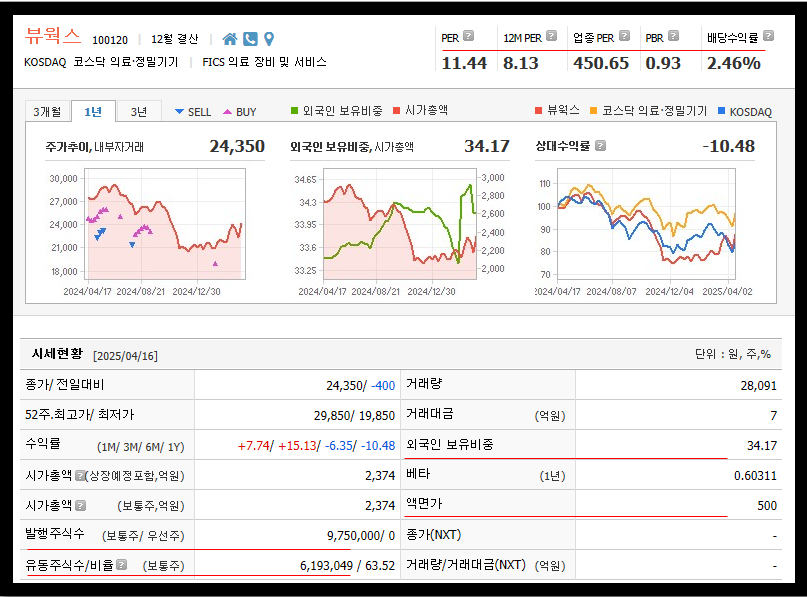The height and width of the screenshot is (597, 807).
Task: Click PER value 11.44
Action: point(464,63)
